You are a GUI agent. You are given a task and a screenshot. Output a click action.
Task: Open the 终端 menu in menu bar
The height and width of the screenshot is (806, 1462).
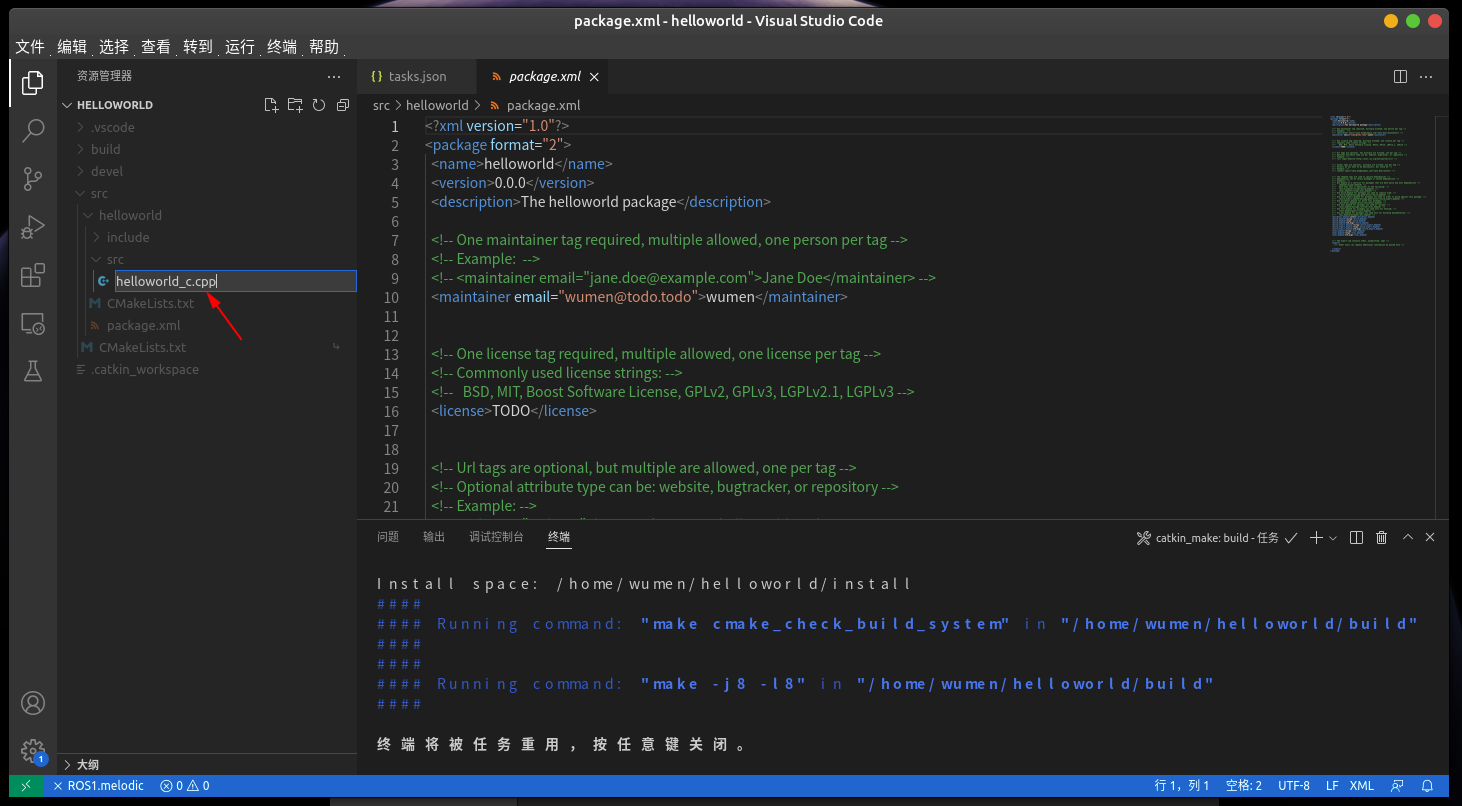click(281, 47)
